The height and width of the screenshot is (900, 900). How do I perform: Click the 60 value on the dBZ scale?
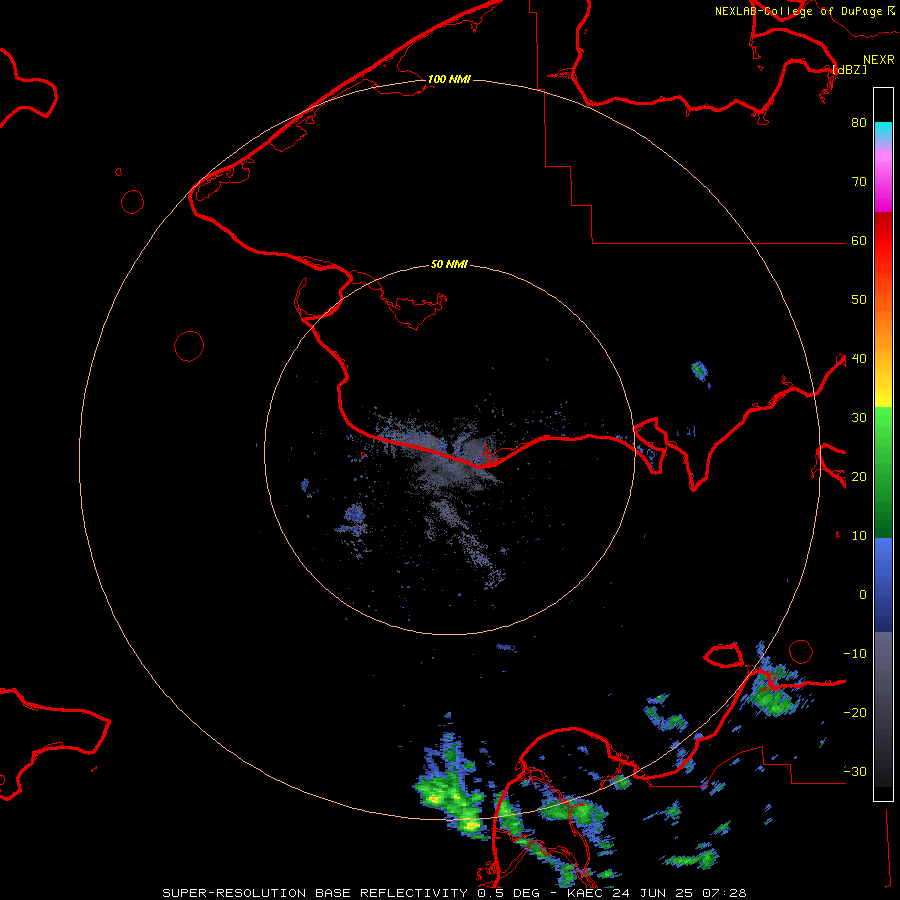click(859, 240)
